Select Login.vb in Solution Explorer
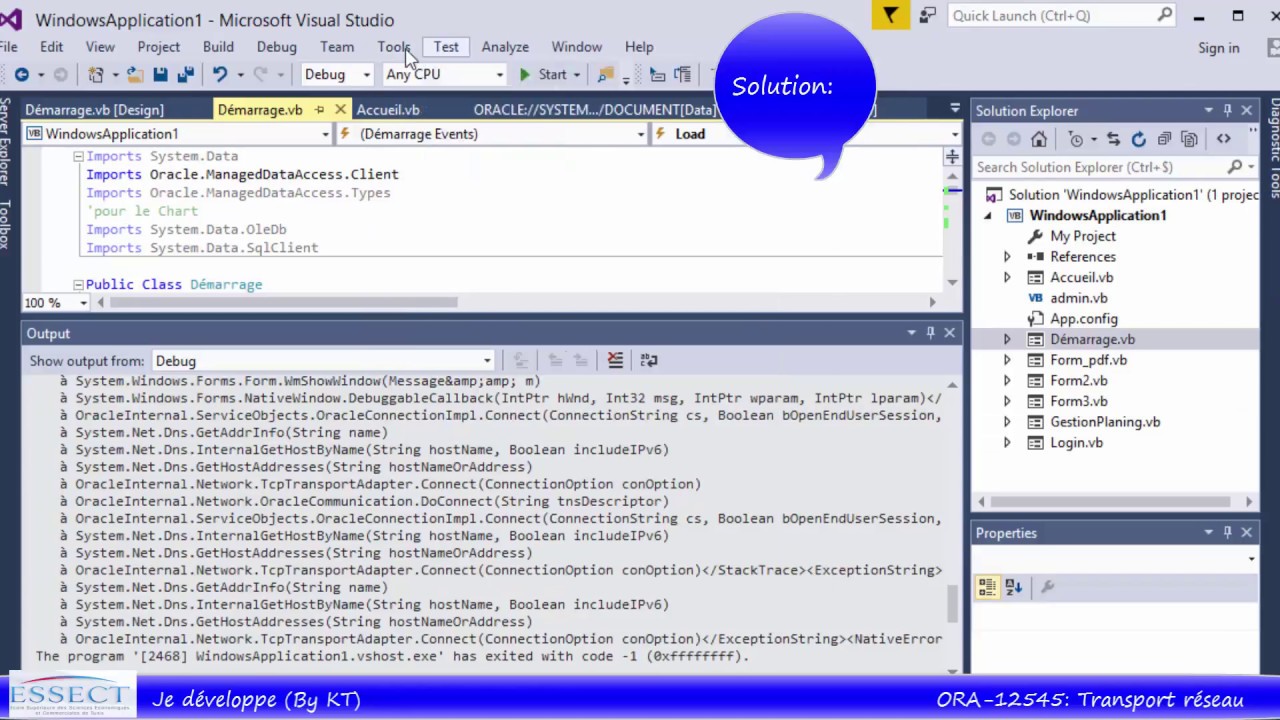This screenshot has width=1280, height=720. 1076,443
